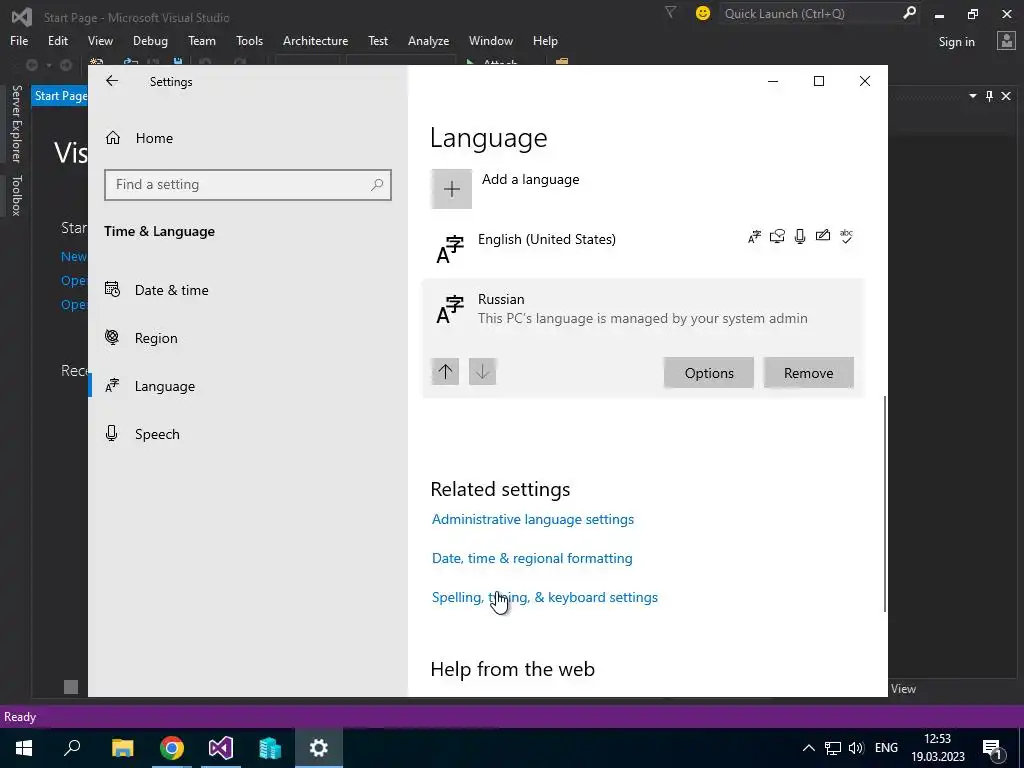
Task: Click the feedback smiley icon
Action: pos(703,13)
